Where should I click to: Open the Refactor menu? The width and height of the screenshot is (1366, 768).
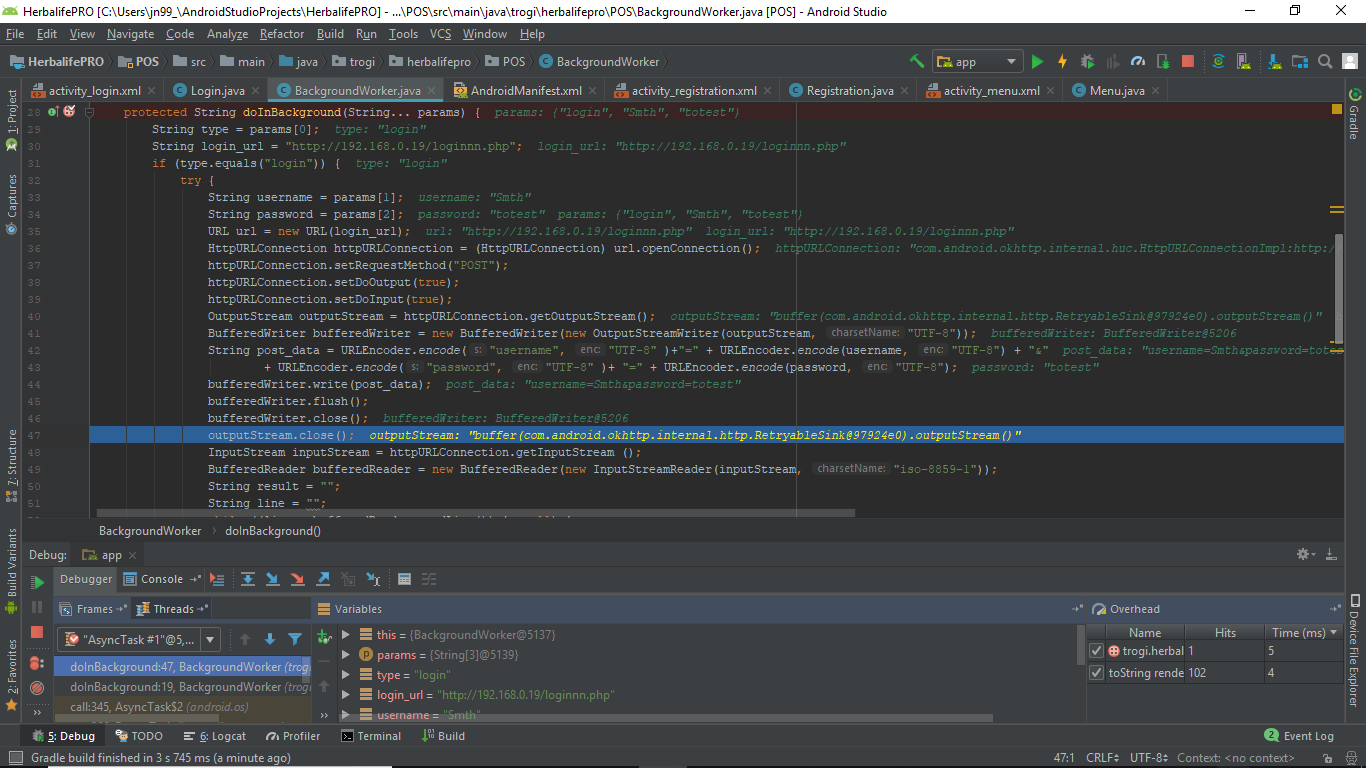[282, 34]
